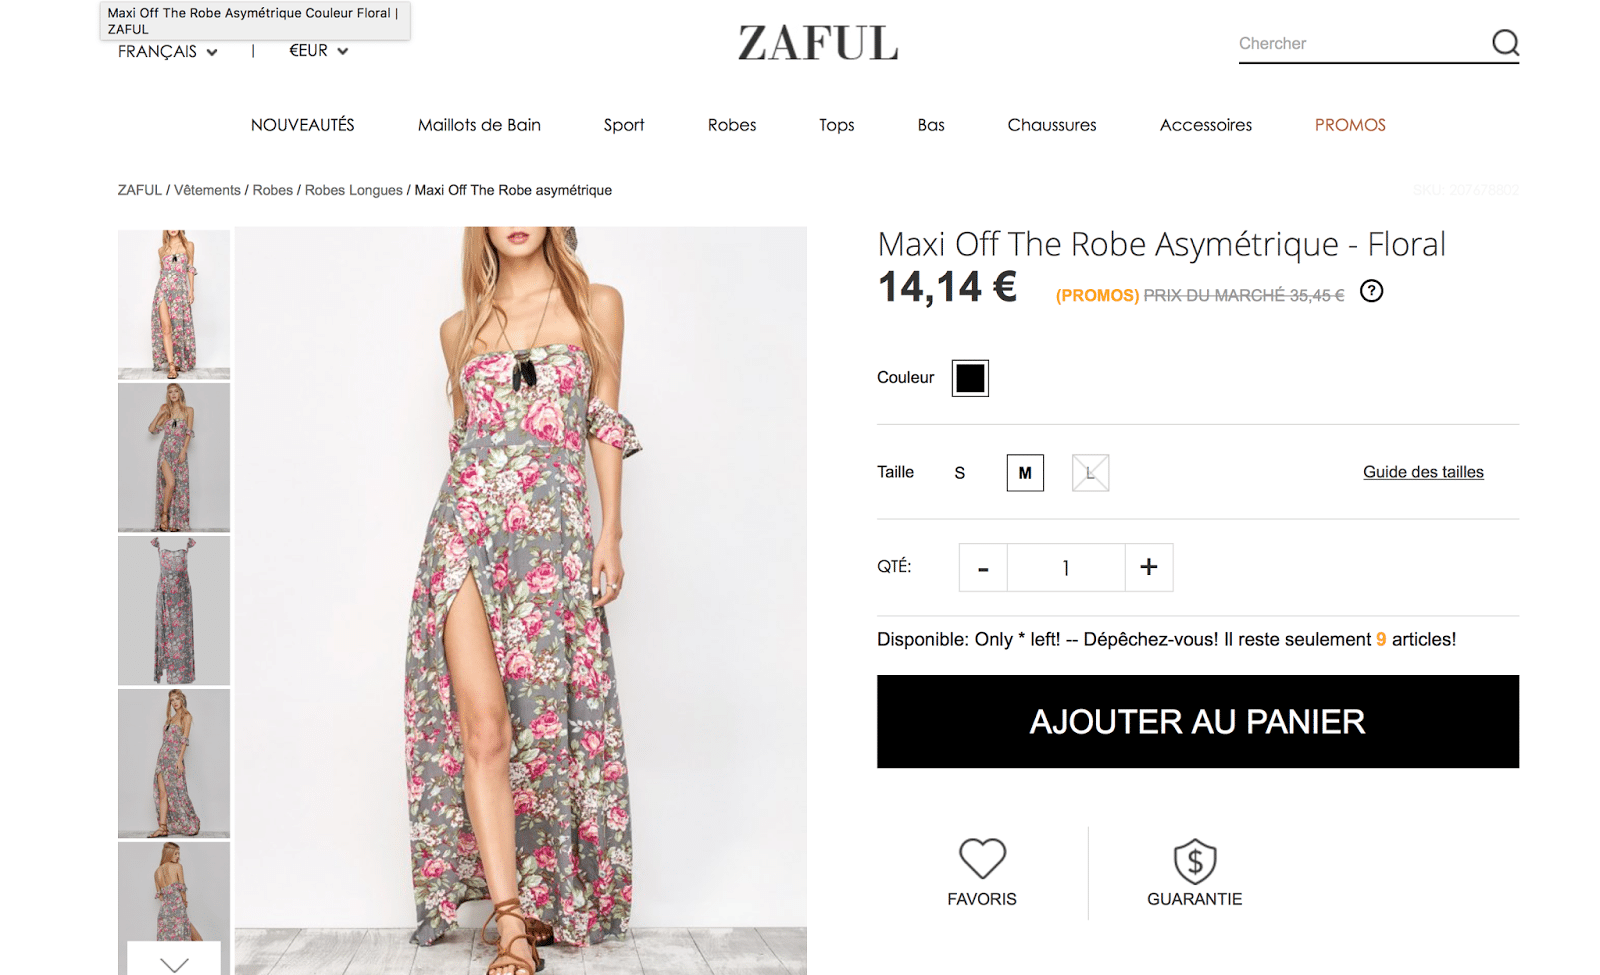Select the crossed-out size L option
This screenshot has height=975, width=1600.
1090,473
